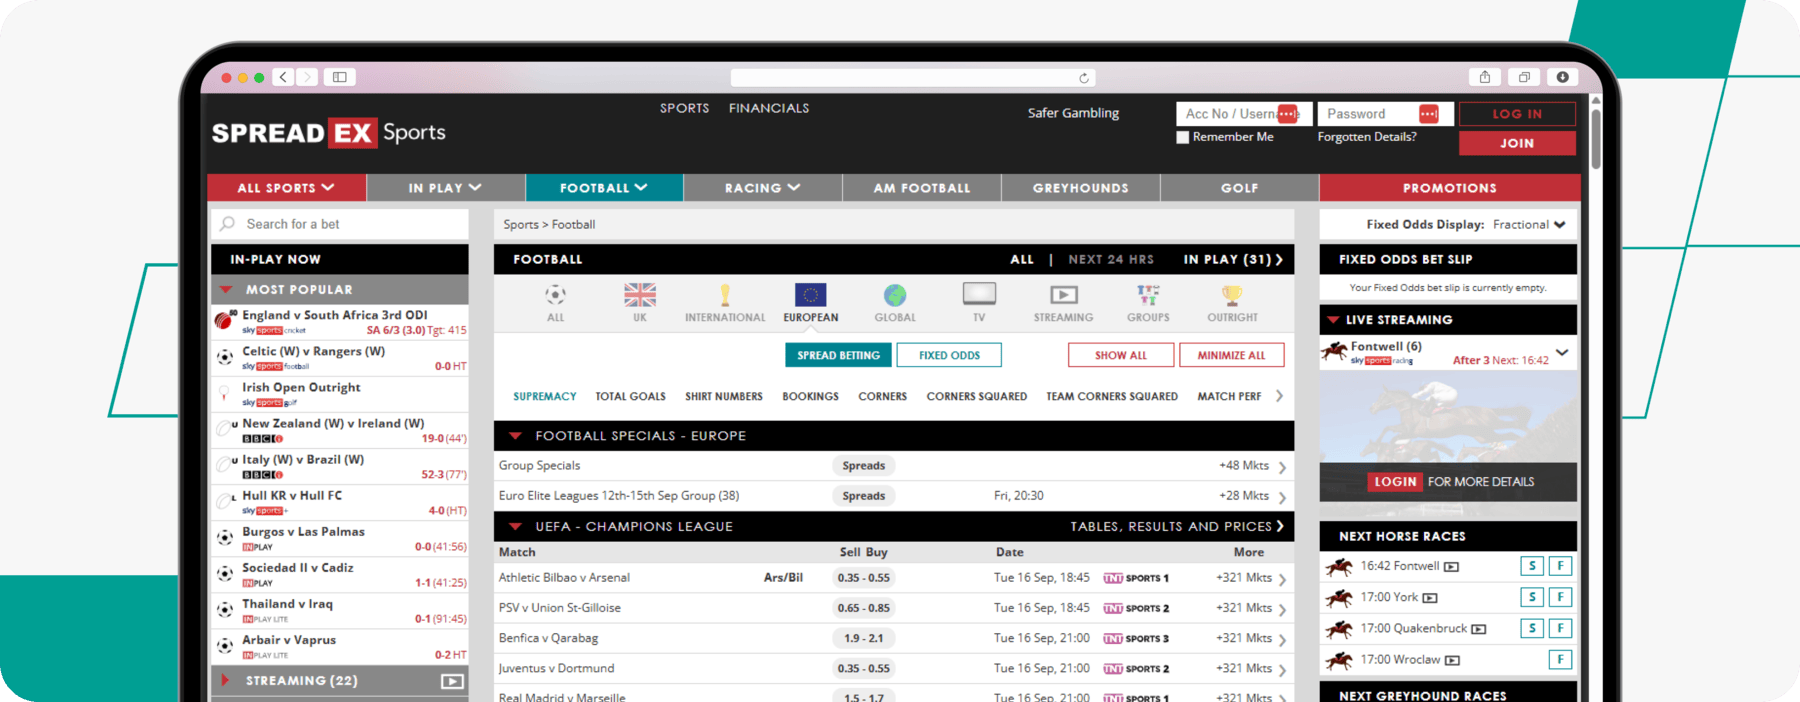Click stream icon next to 17:00 Quakenbruck
Viewport: 1800px width, 702px height.
point(1479,629)
